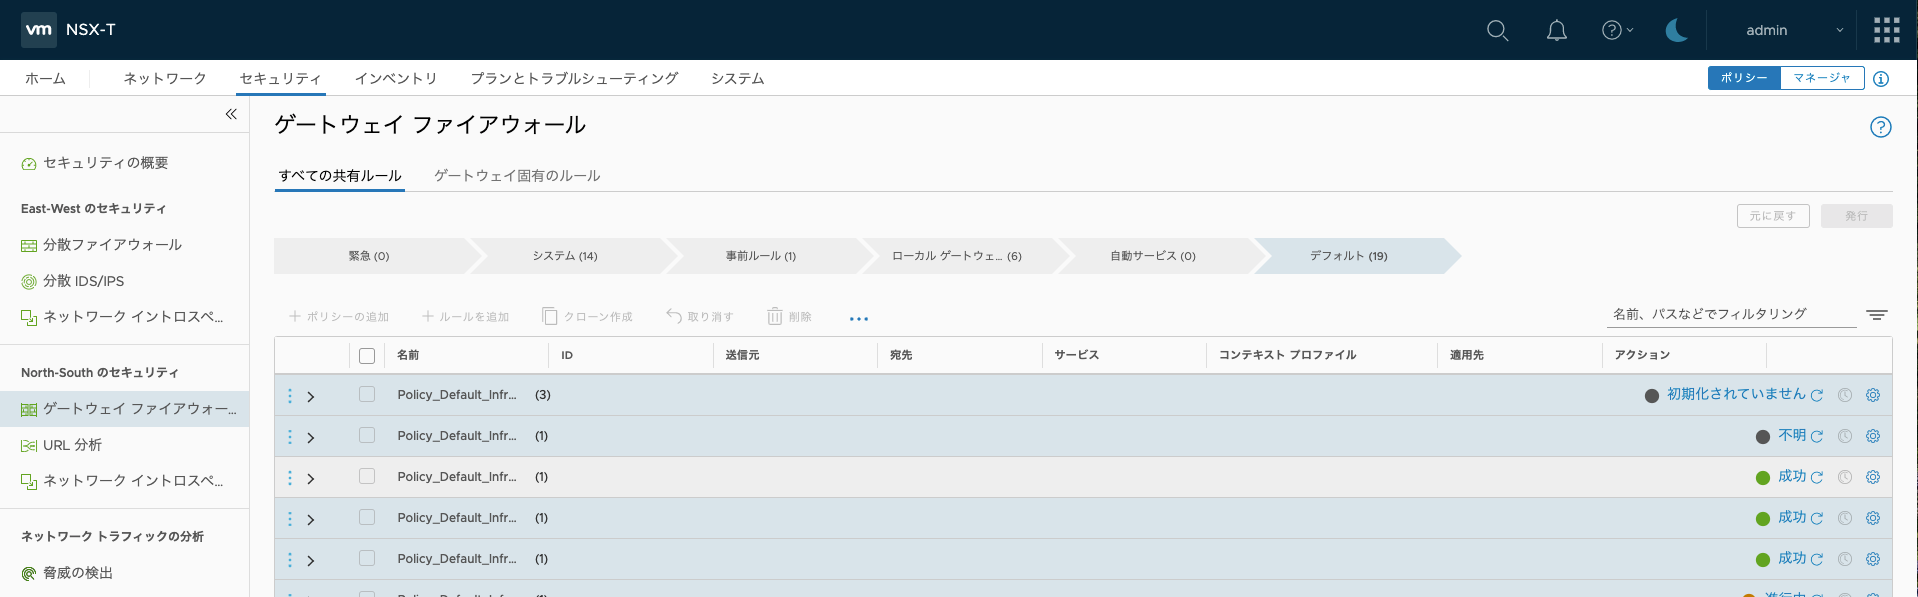The image size is (1918, 597).
Task: Open the three-dot more actions menu in toolbar
Action: pyautogui.click(x=859, y=318)
